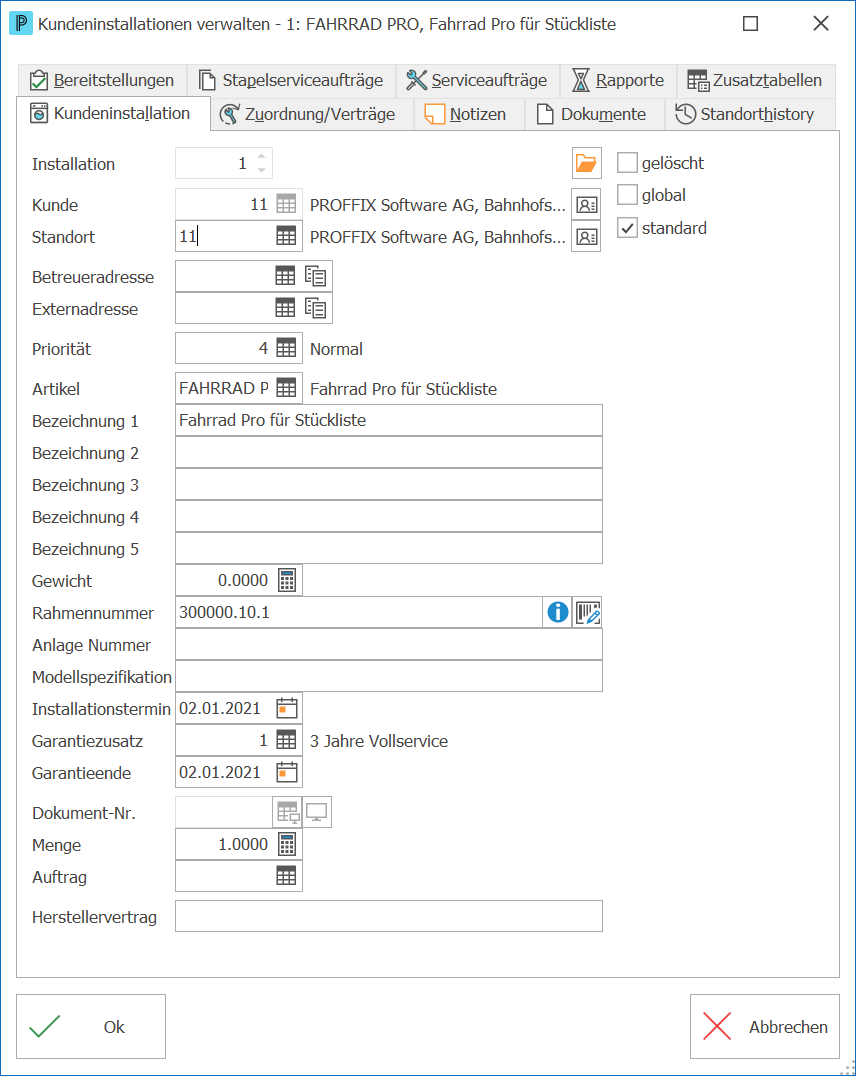Open the Standorthistory tab
The height and width of the screenshot is (1076, 856).
coord(750,114)
